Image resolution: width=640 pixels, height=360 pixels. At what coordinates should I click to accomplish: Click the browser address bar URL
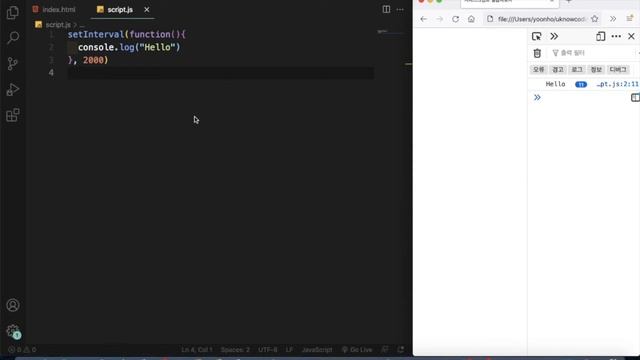(x=542, y=19)
